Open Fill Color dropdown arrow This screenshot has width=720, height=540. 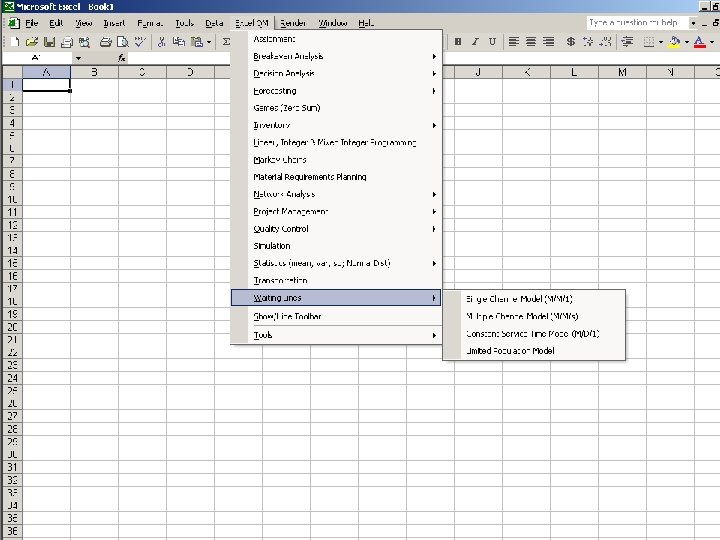(x=687, y=42)
